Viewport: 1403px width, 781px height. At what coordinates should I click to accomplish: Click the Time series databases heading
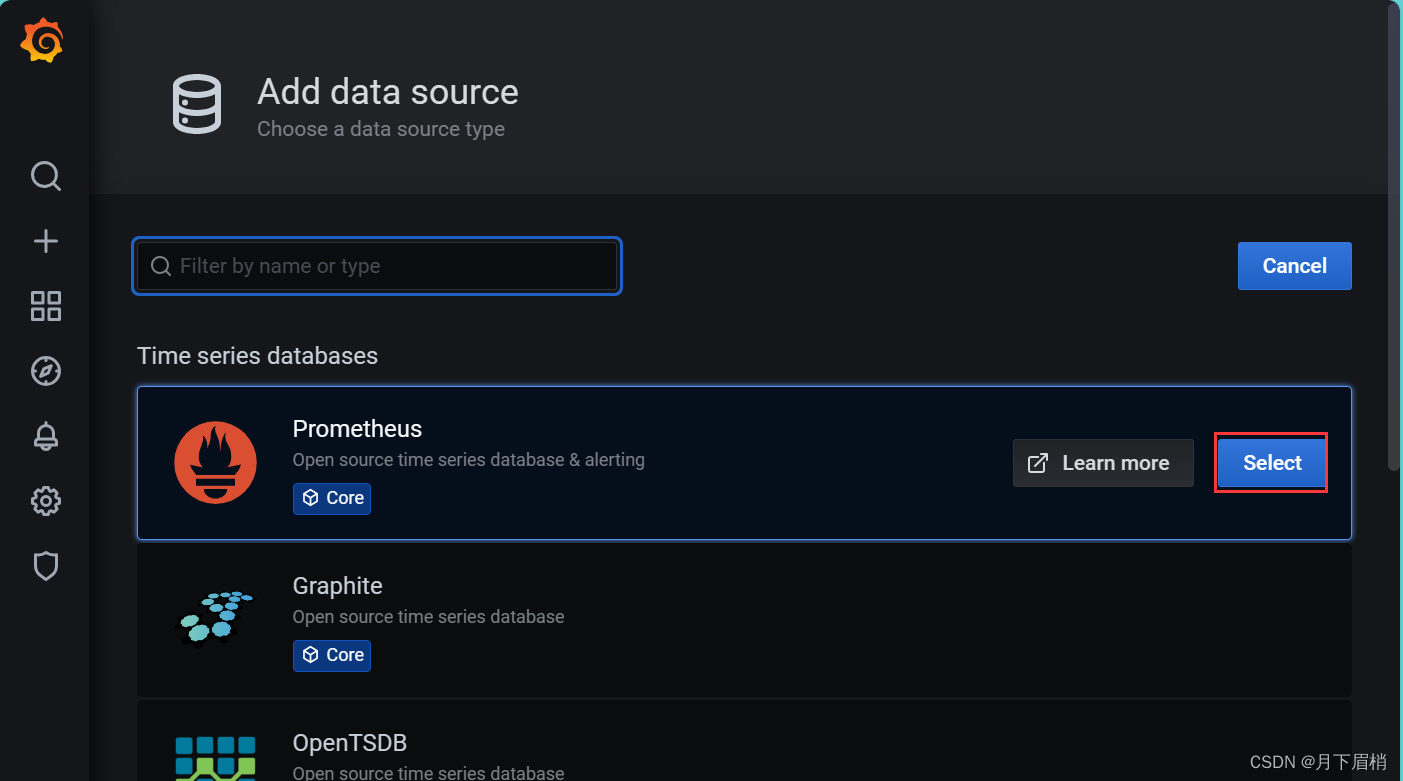[x=257, y=356]
